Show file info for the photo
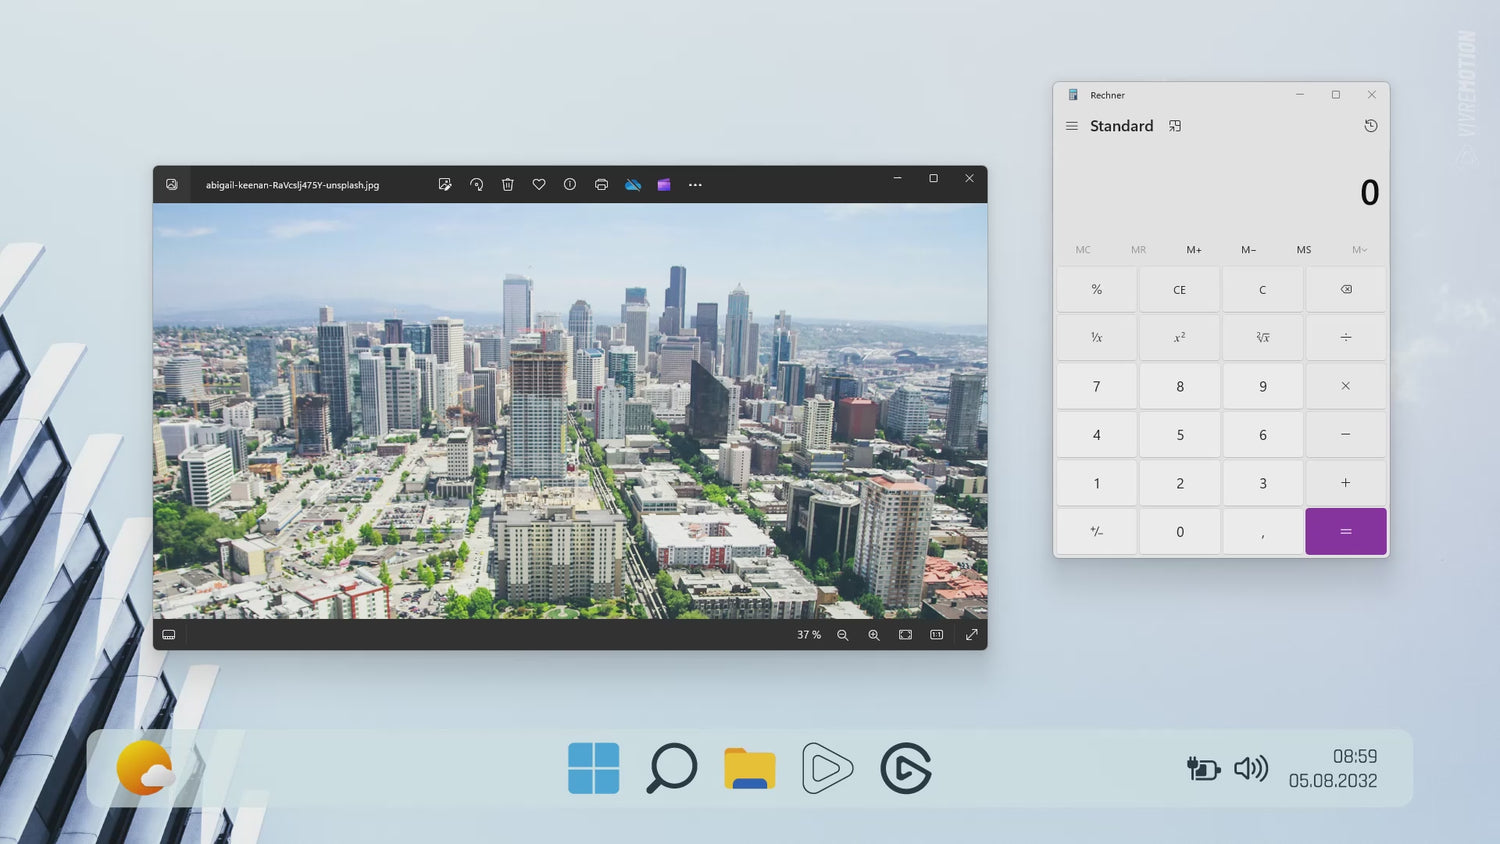1500x844 pixels. coord(570,185)
